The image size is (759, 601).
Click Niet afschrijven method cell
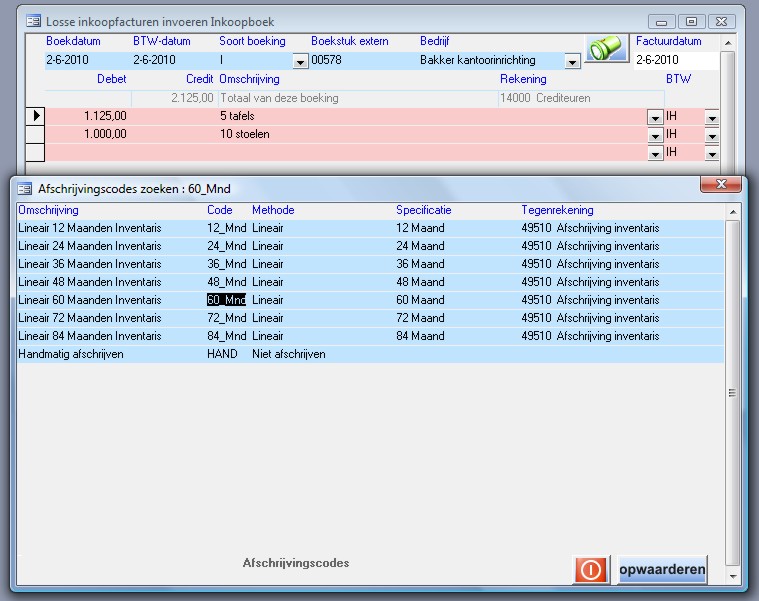(x=288, y=354)
